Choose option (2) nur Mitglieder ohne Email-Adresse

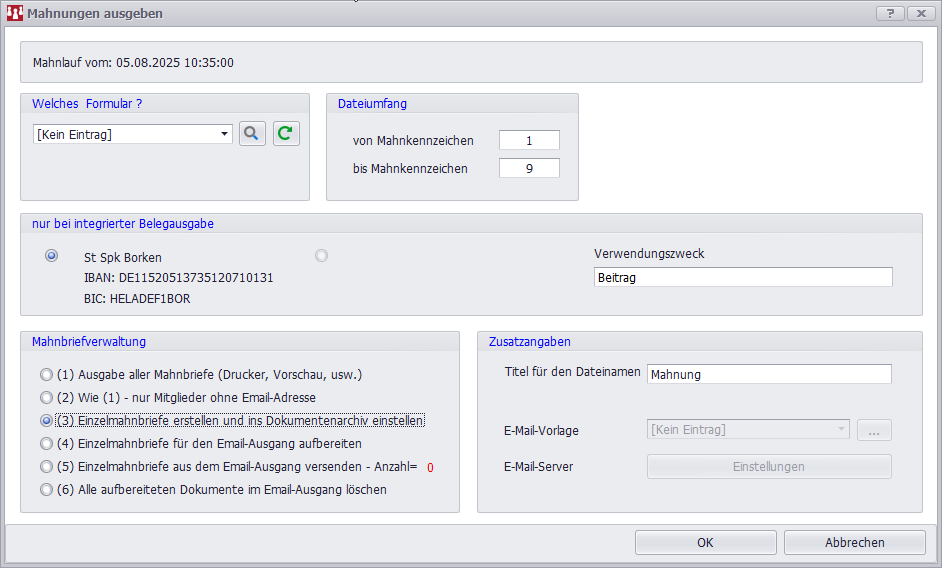[46, 398]
